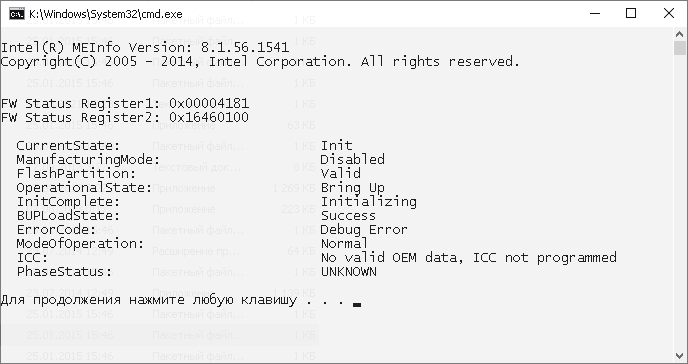Screen dimensions: 688x364
Task: Click the PhaseStatus value UNKNOWN
Action: (x=349, y=271)
